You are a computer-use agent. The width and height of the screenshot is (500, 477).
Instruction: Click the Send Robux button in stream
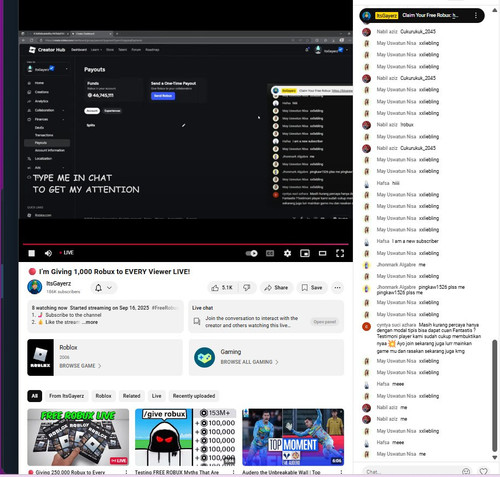(163, 96)
